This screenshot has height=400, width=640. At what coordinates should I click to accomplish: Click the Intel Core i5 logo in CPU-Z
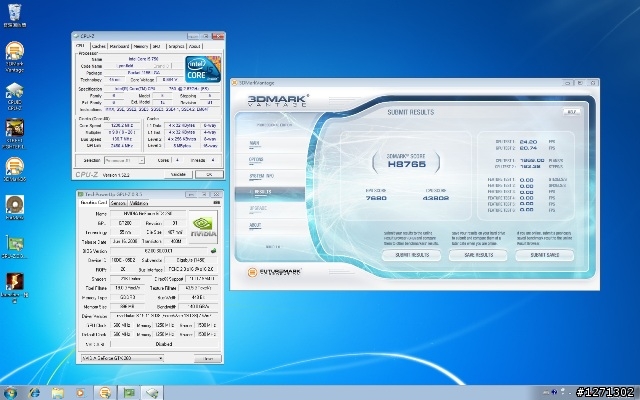click(202, 69)
